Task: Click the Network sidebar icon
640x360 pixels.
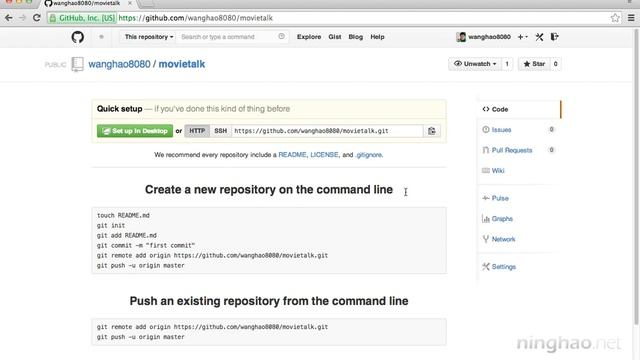Action: (485, 239)
